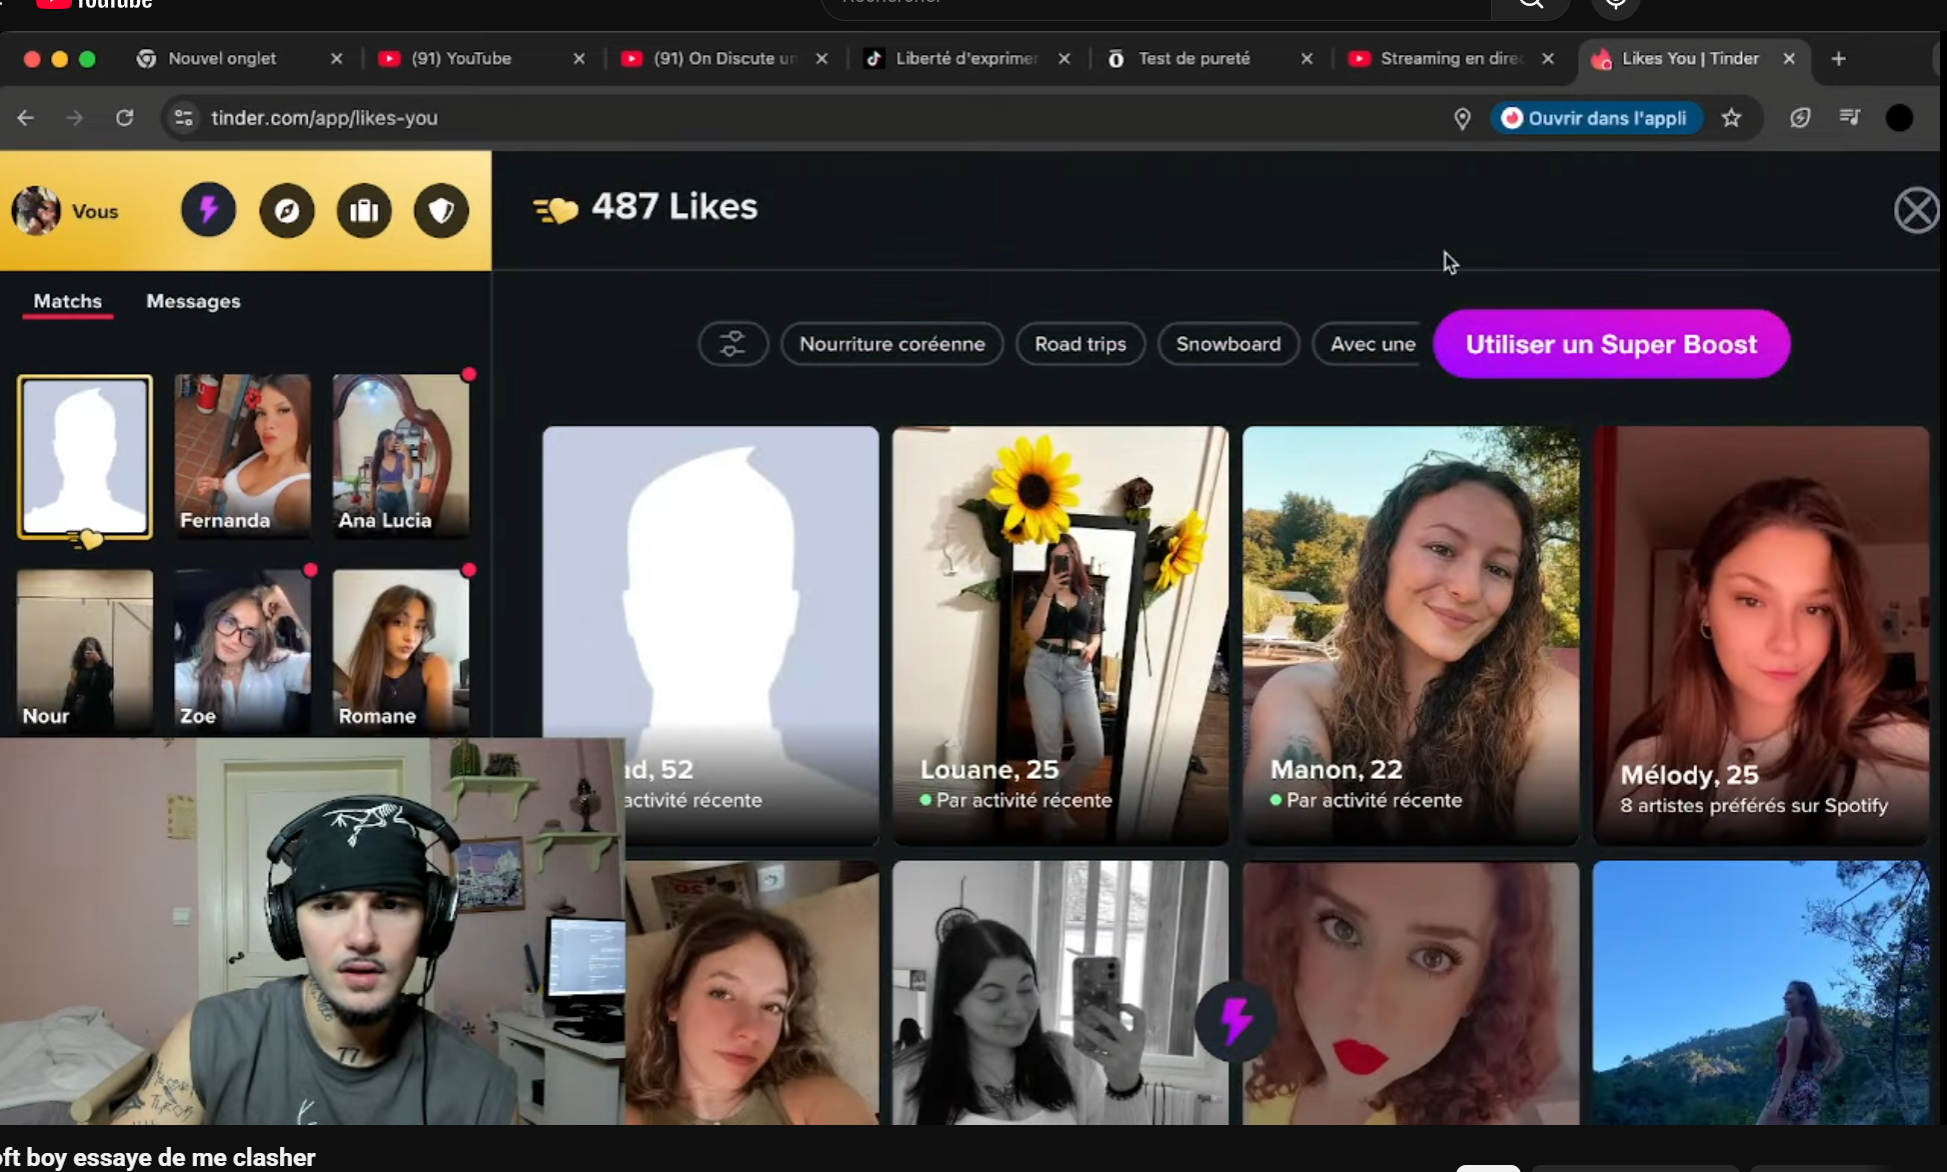This screenshot has width=1947, height=1172.
Task: Switch to the Test de pureté browser tab
Action: [x=1194, y=59]
